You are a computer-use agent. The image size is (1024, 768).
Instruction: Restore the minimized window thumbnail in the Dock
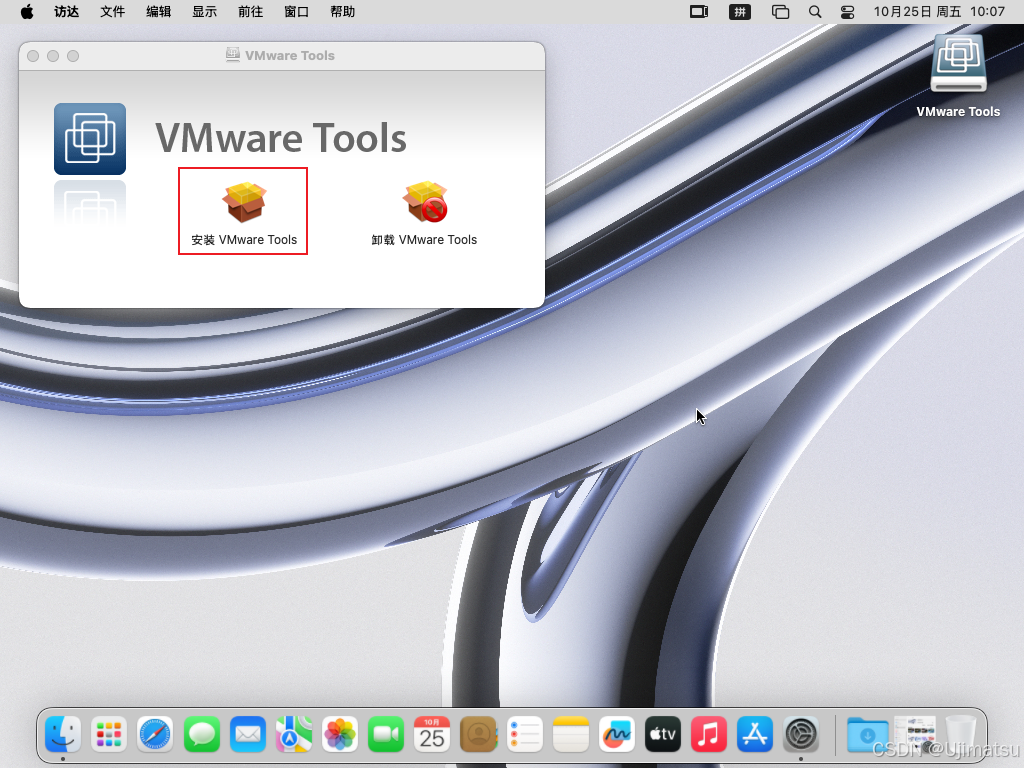coord(914,734)
